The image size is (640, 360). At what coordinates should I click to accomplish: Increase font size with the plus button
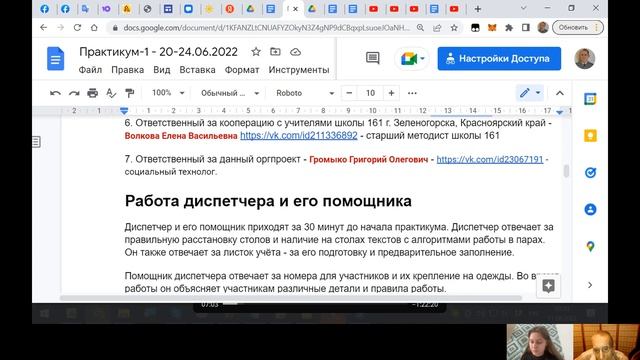point(391,93)
